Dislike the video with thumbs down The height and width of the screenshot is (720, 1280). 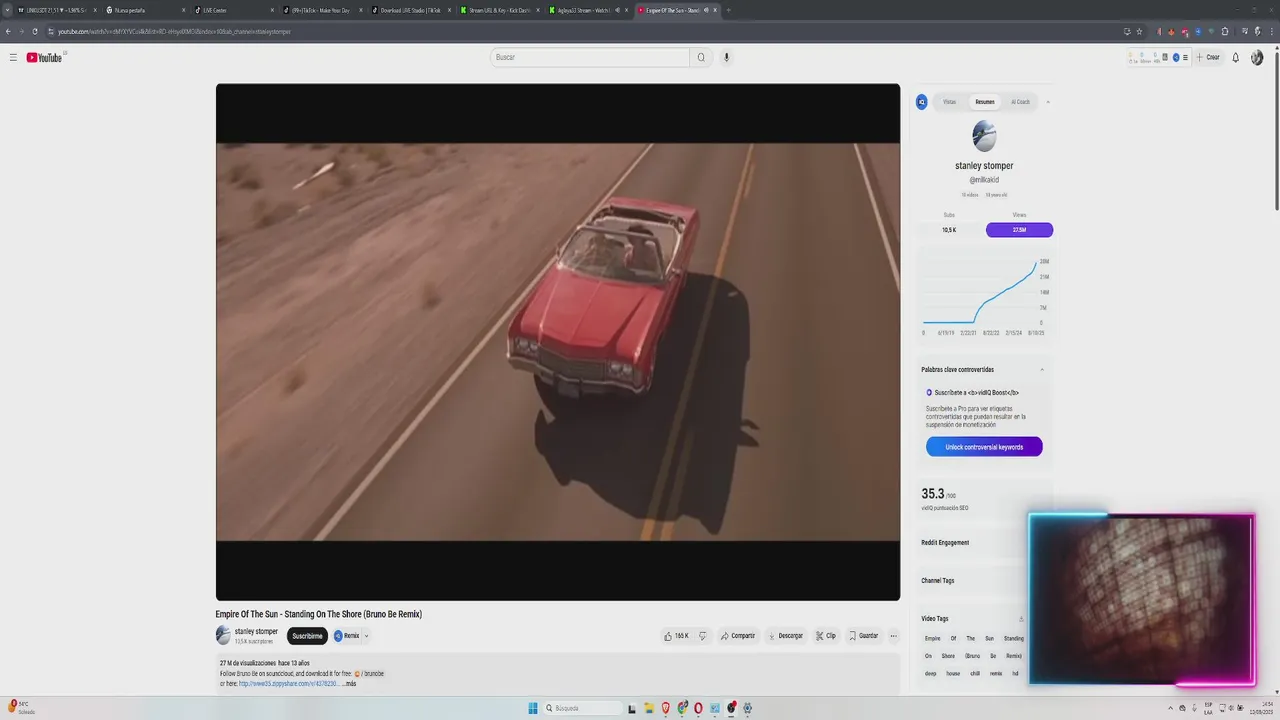[702, 636]
